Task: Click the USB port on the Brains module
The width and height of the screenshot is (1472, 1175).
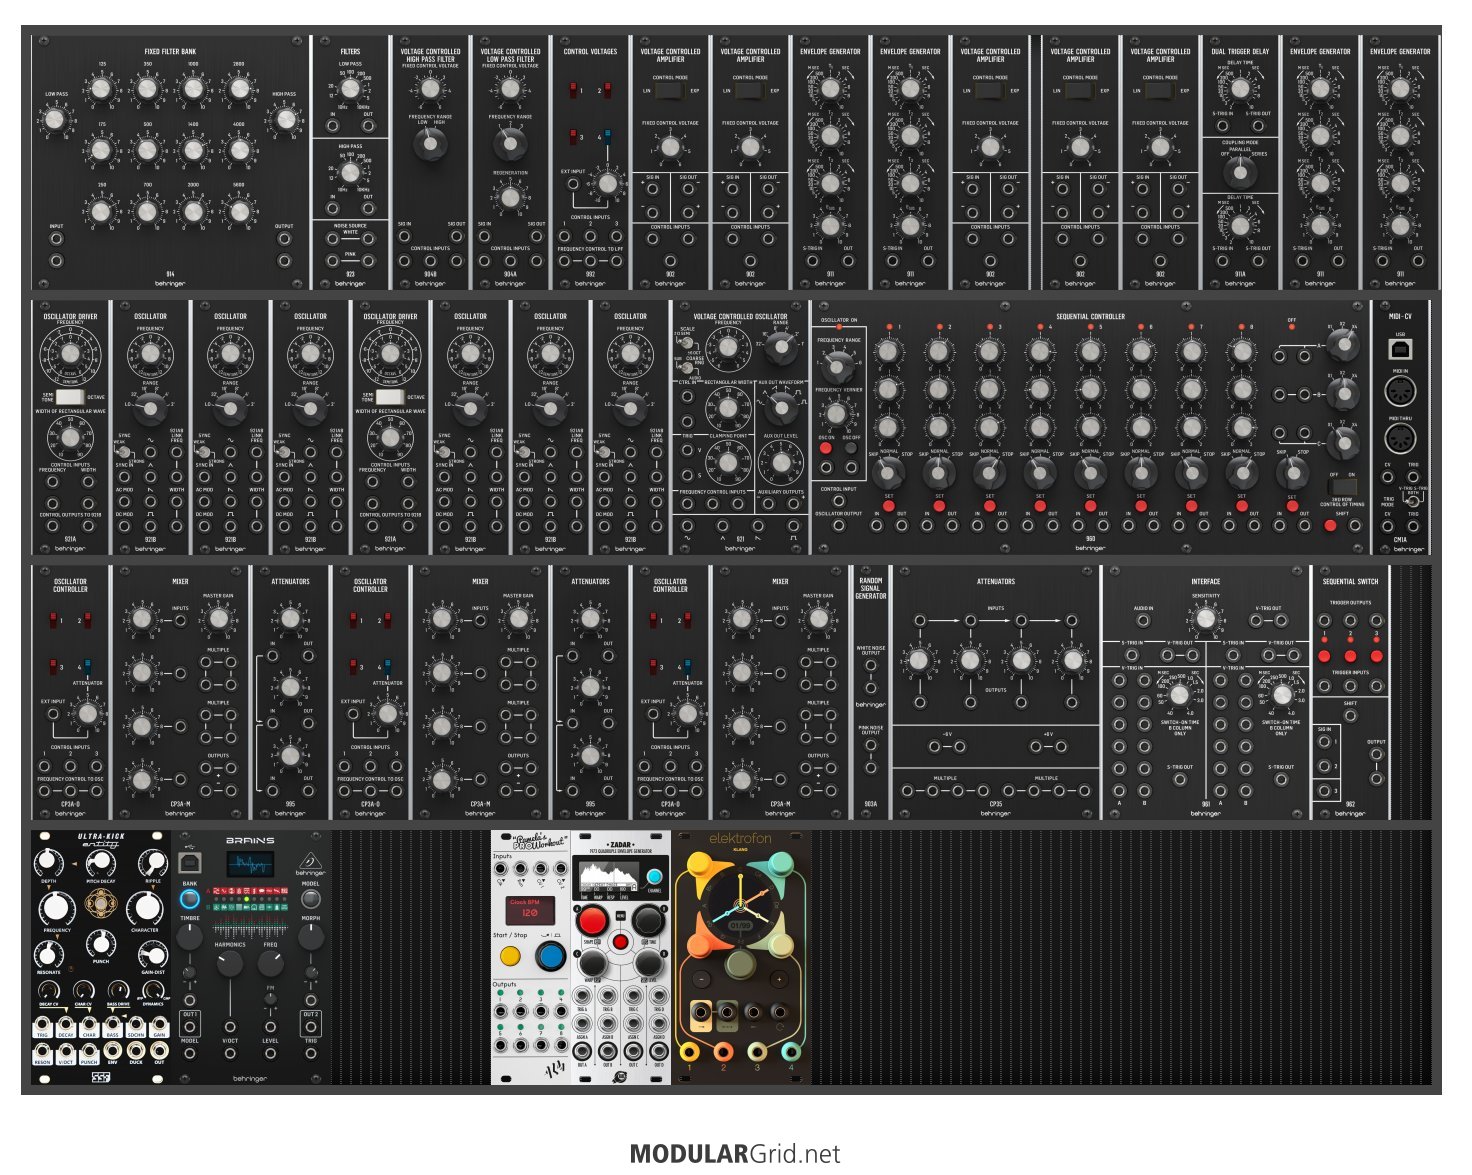Action: 189,864
